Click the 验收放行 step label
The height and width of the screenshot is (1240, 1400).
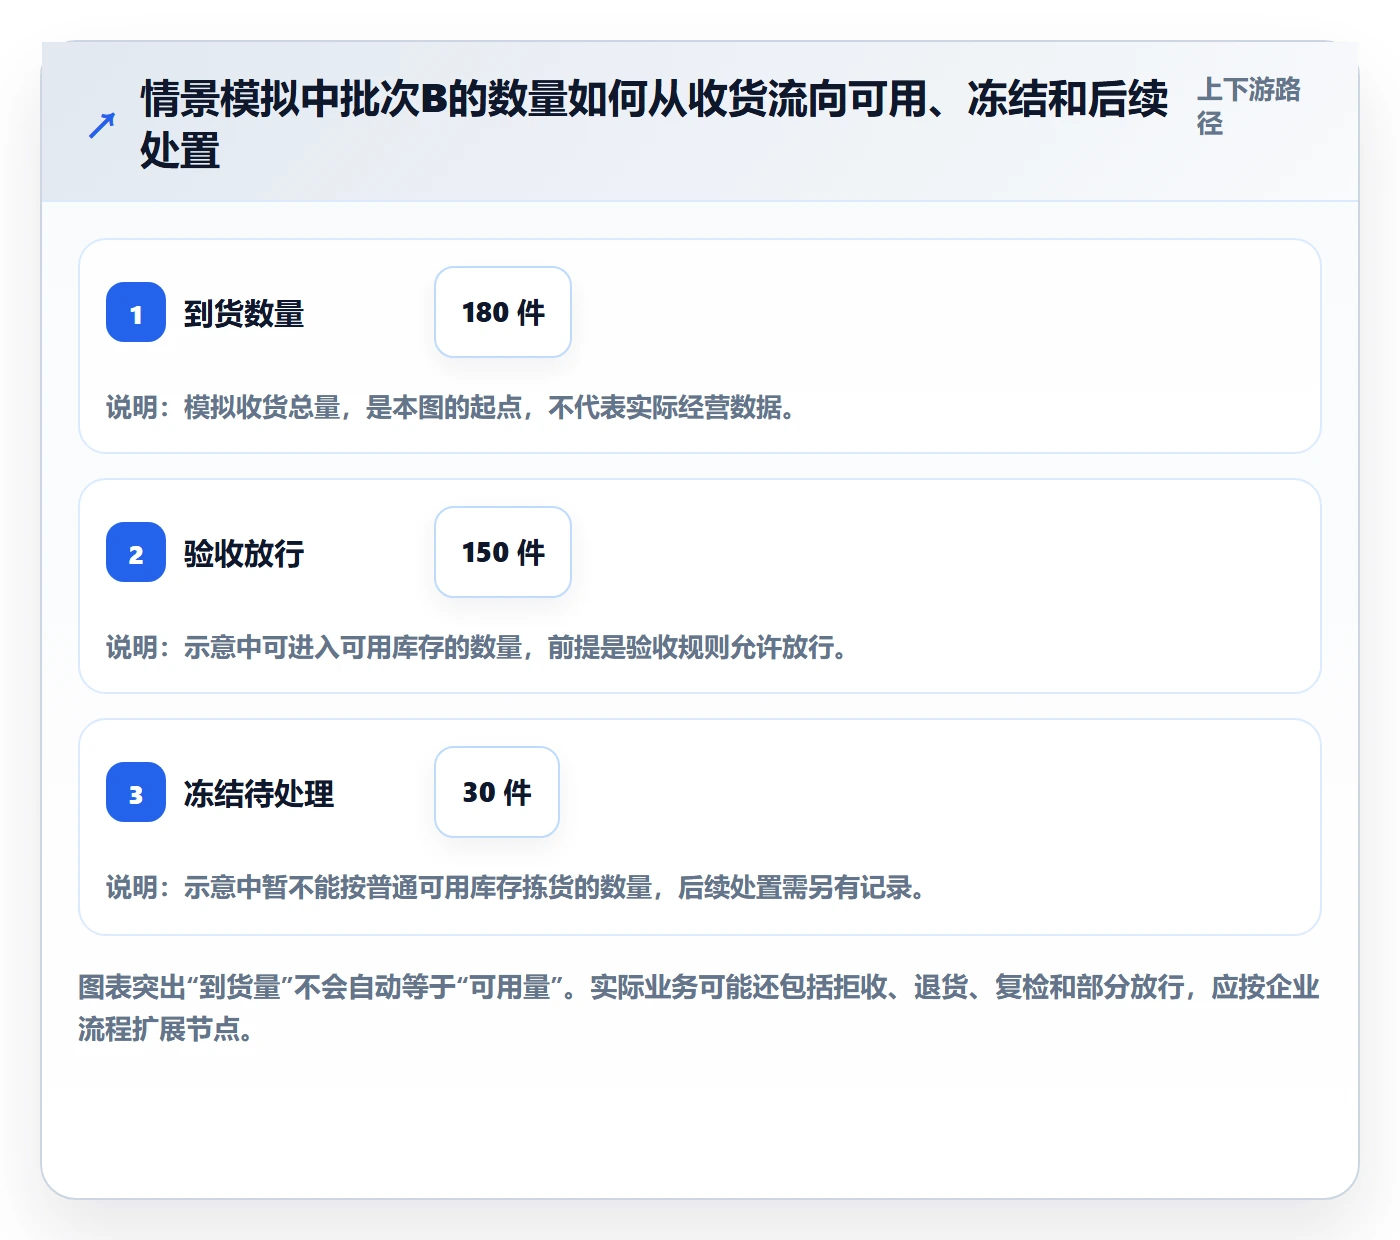tap(244, 554)
